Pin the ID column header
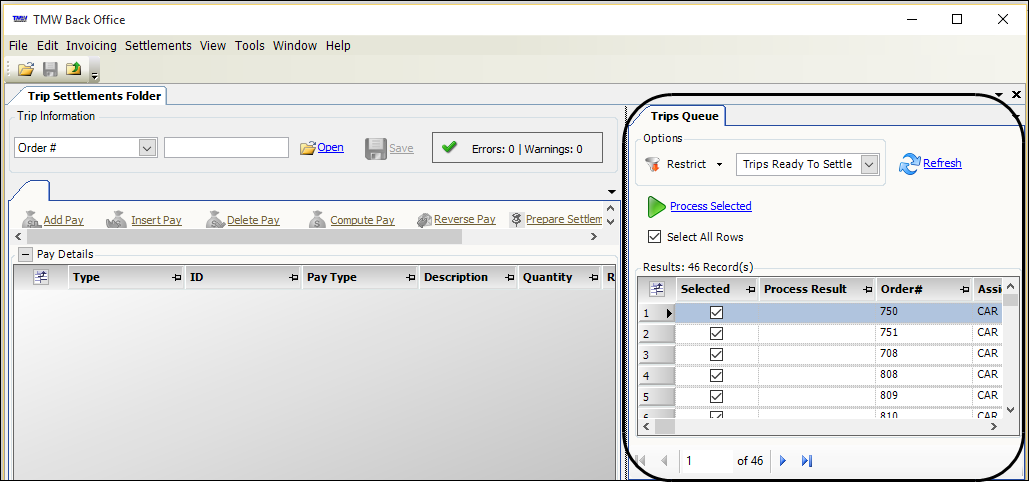 click(x=293, y=278)
